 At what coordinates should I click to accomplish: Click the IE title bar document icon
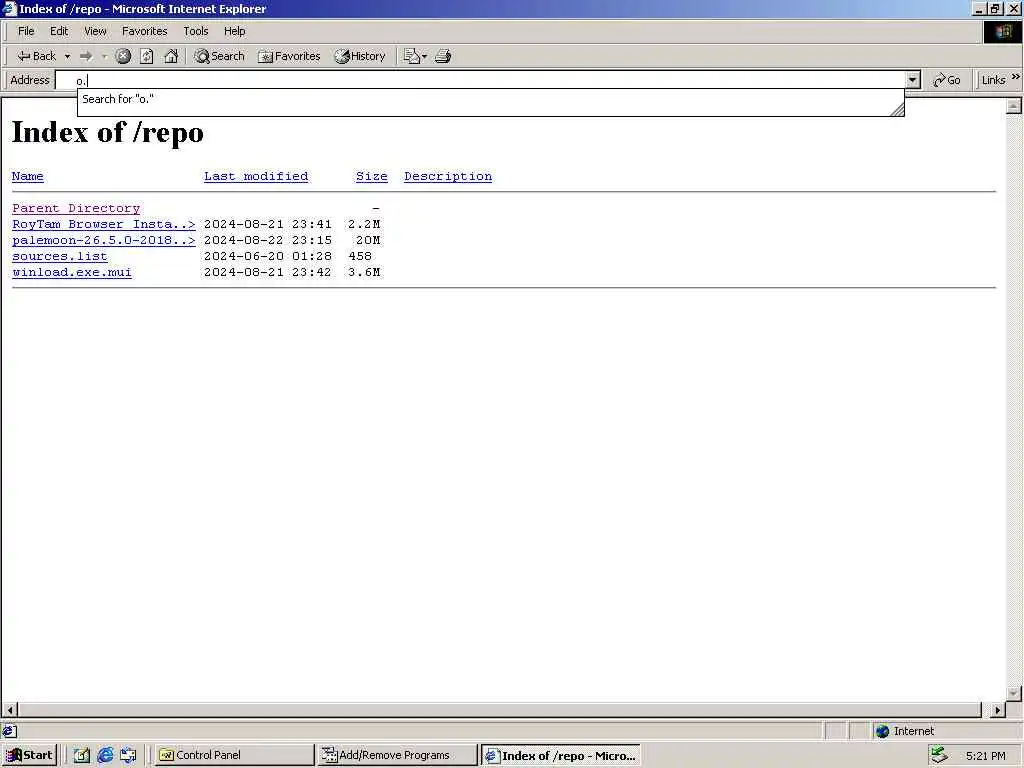9,9
